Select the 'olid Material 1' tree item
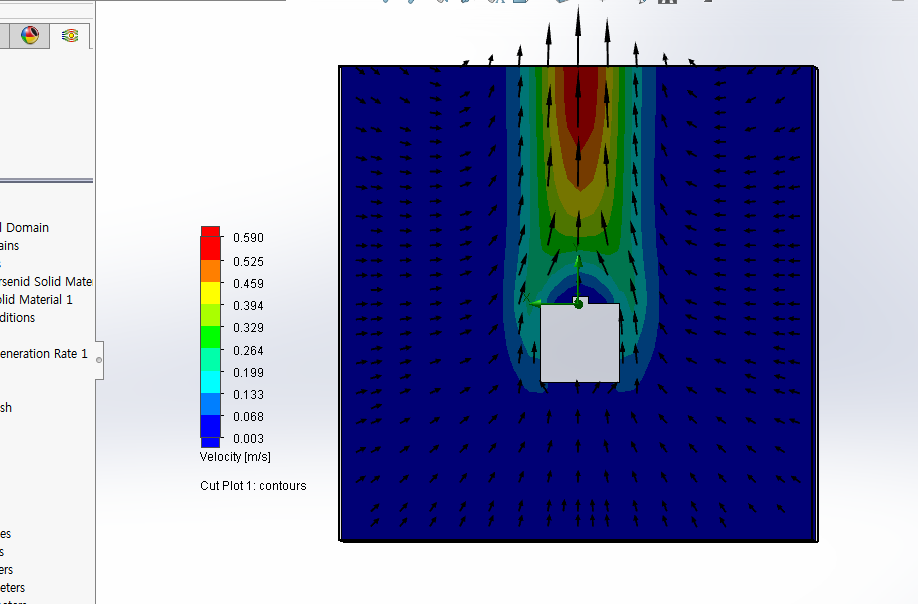 pyautogui.click(x=36, y=300)
